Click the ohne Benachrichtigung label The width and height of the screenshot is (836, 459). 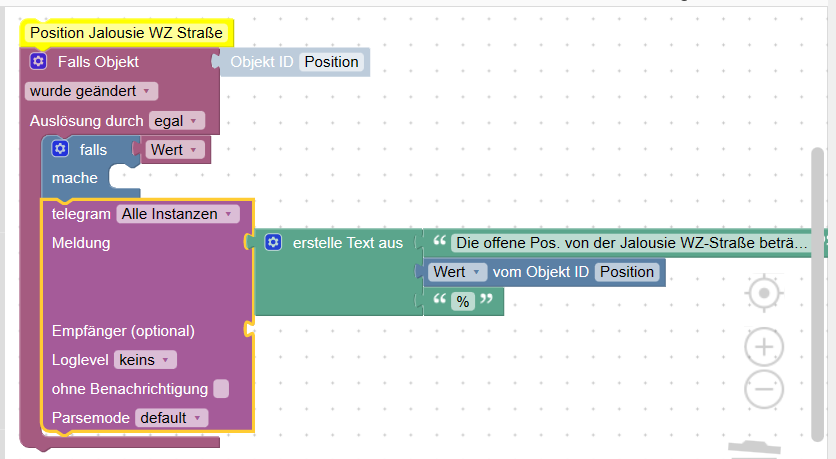click(130, 389)
